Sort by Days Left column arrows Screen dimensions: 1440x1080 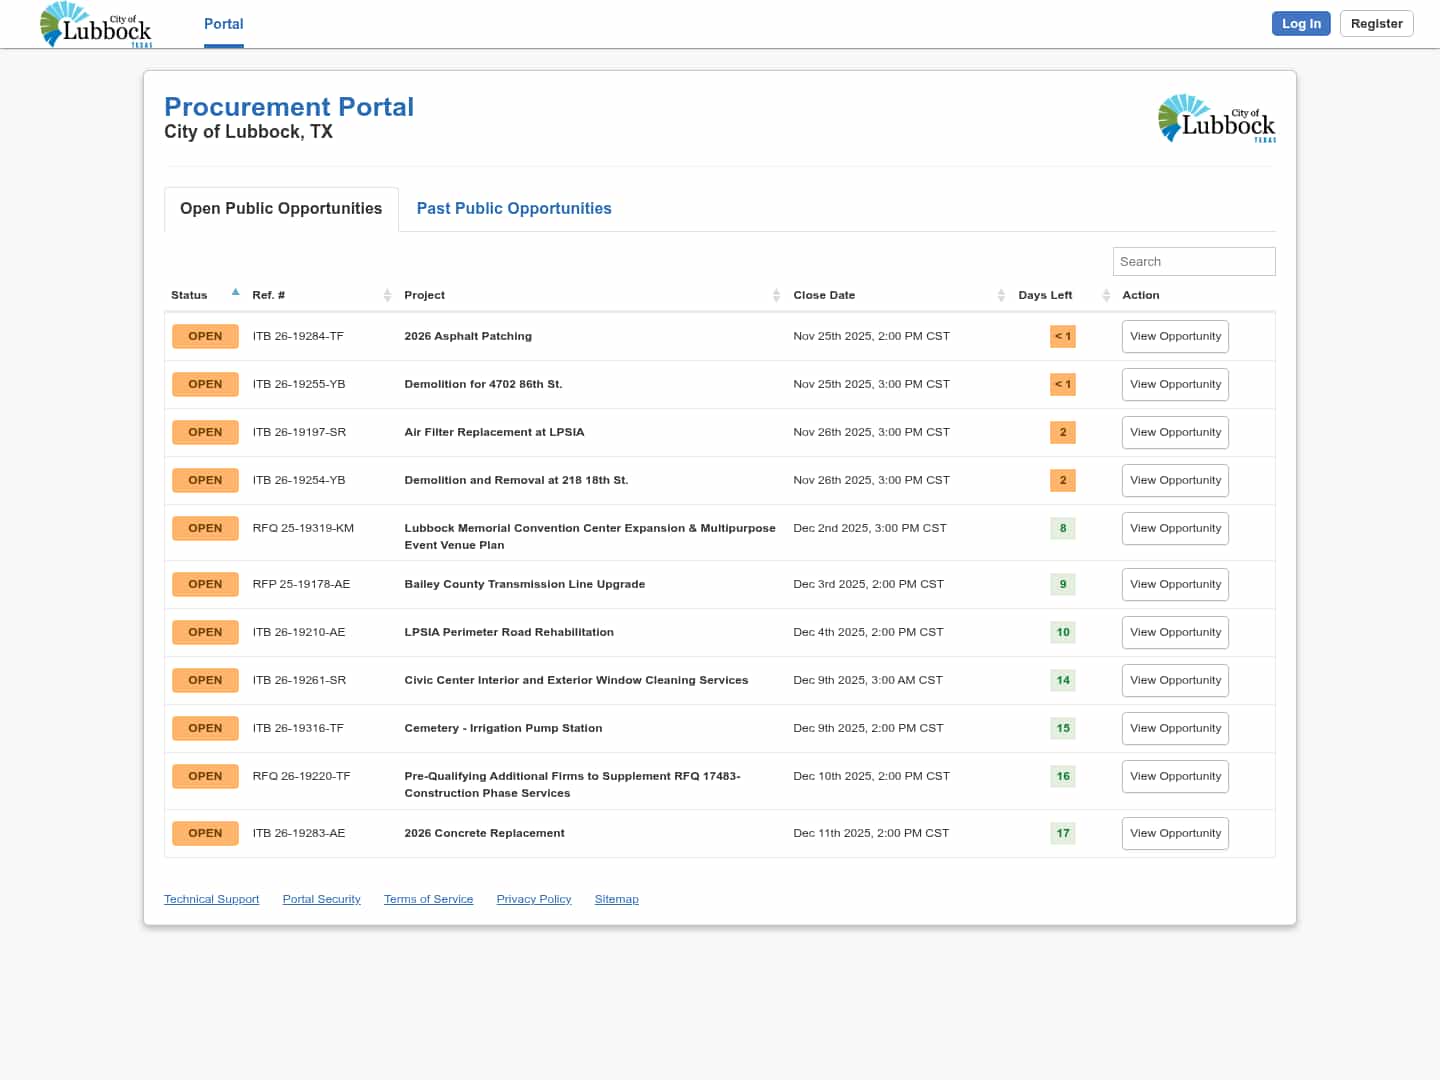click(x=1106, y=295)
